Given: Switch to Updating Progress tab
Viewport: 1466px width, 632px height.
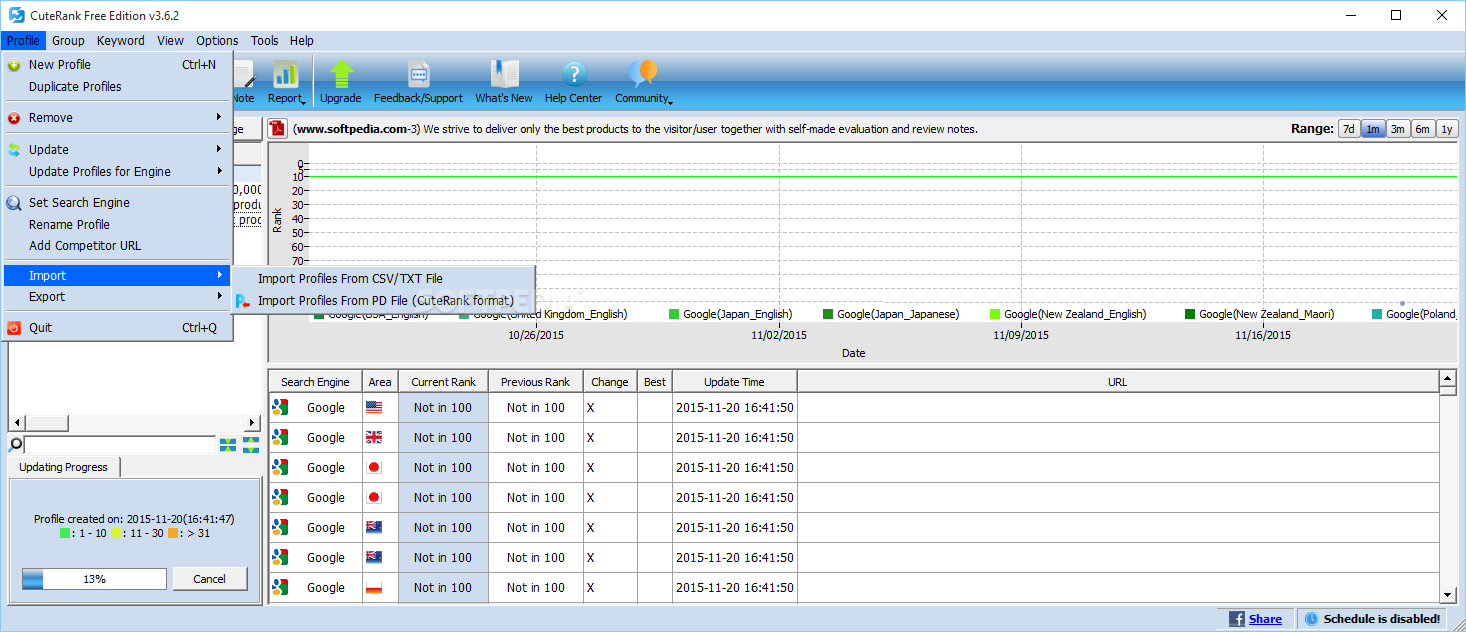Looking at the screenshot, I should click(63, 467).
